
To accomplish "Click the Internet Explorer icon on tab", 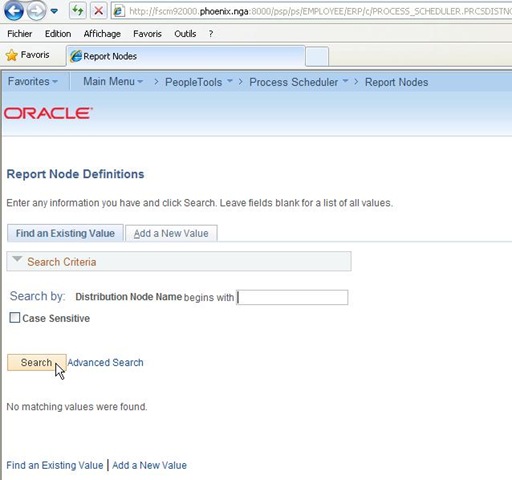I will tap(76, 56).
